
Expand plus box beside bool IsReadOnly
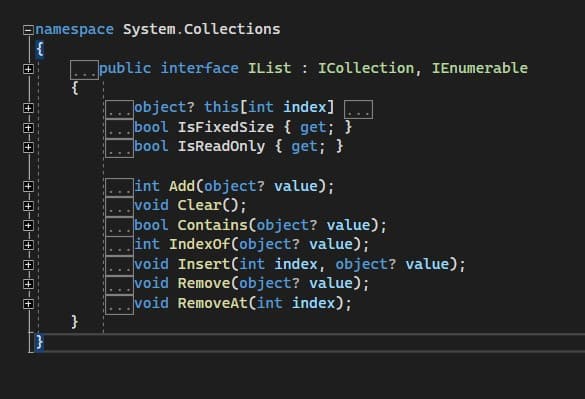(28, 147)
